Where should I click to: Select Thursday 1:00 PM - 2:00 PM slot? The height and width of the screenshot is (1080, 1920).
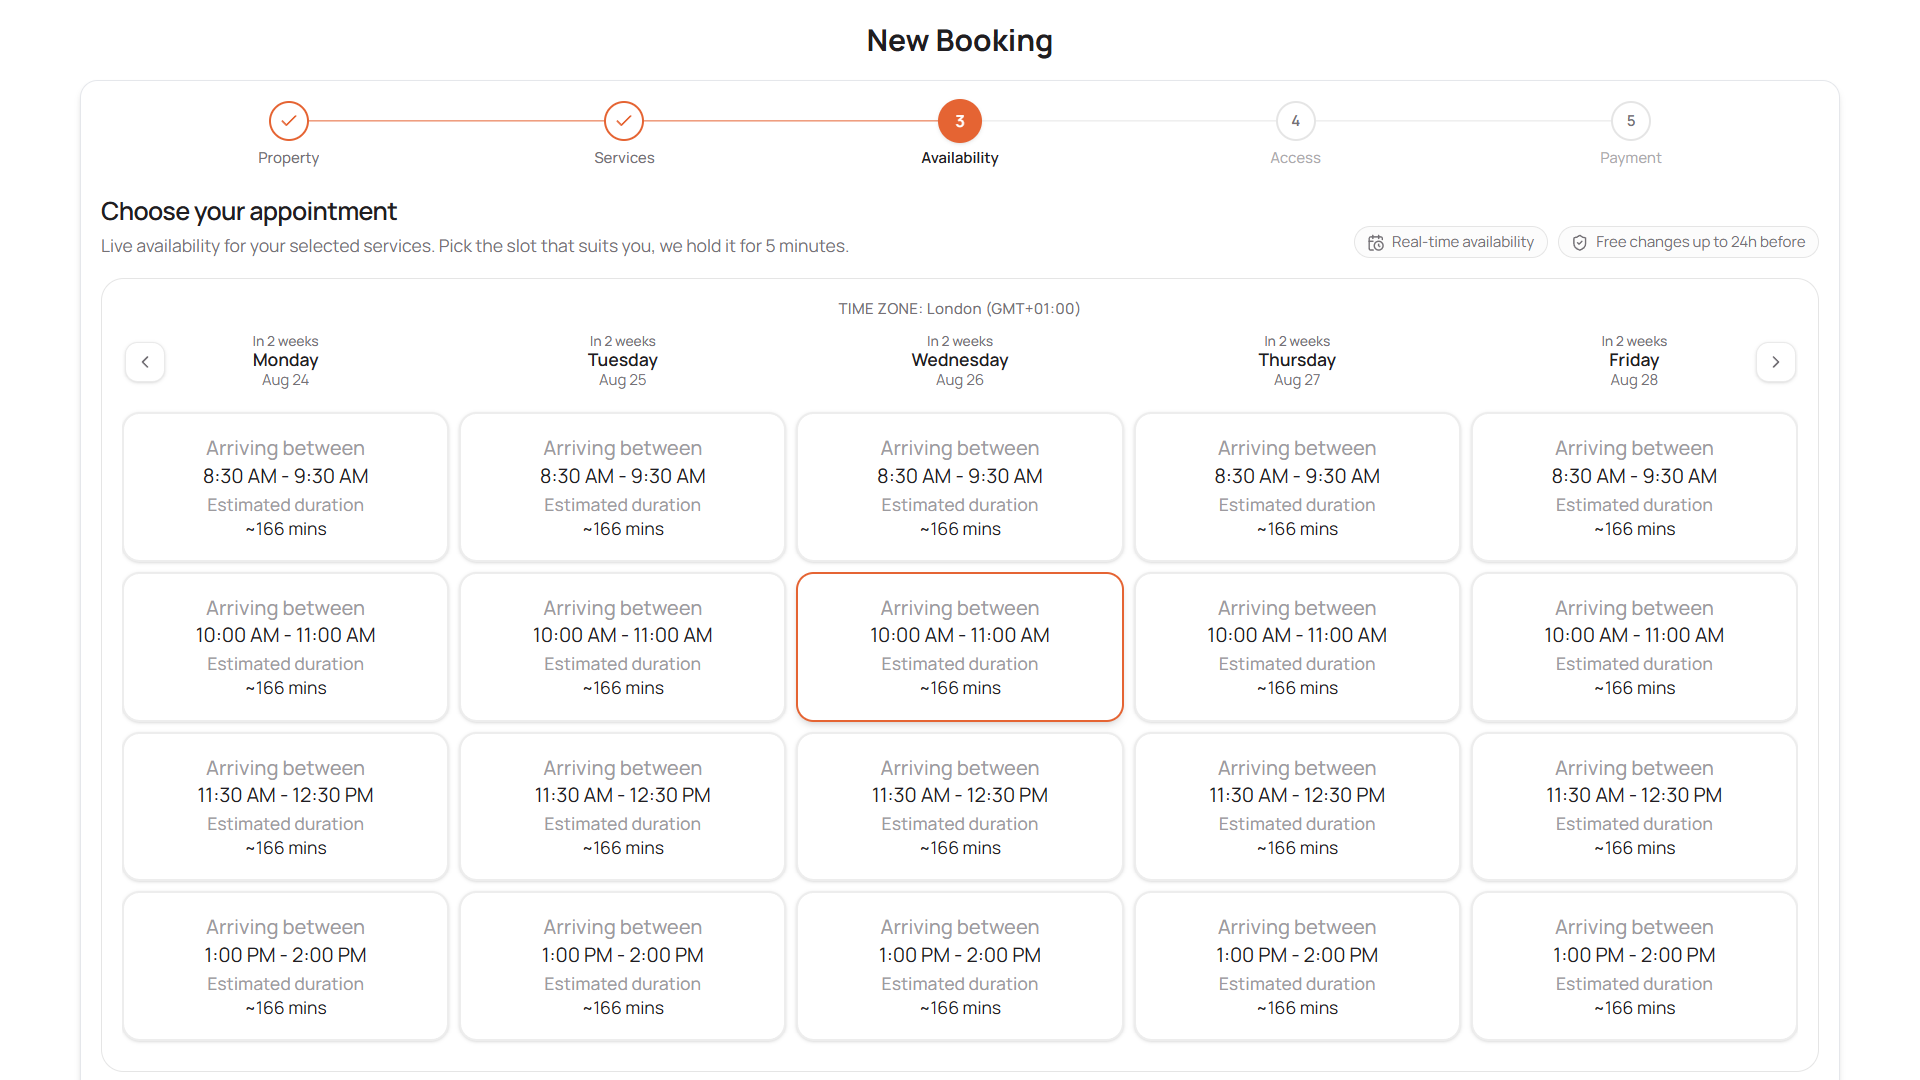point(1297,967)
